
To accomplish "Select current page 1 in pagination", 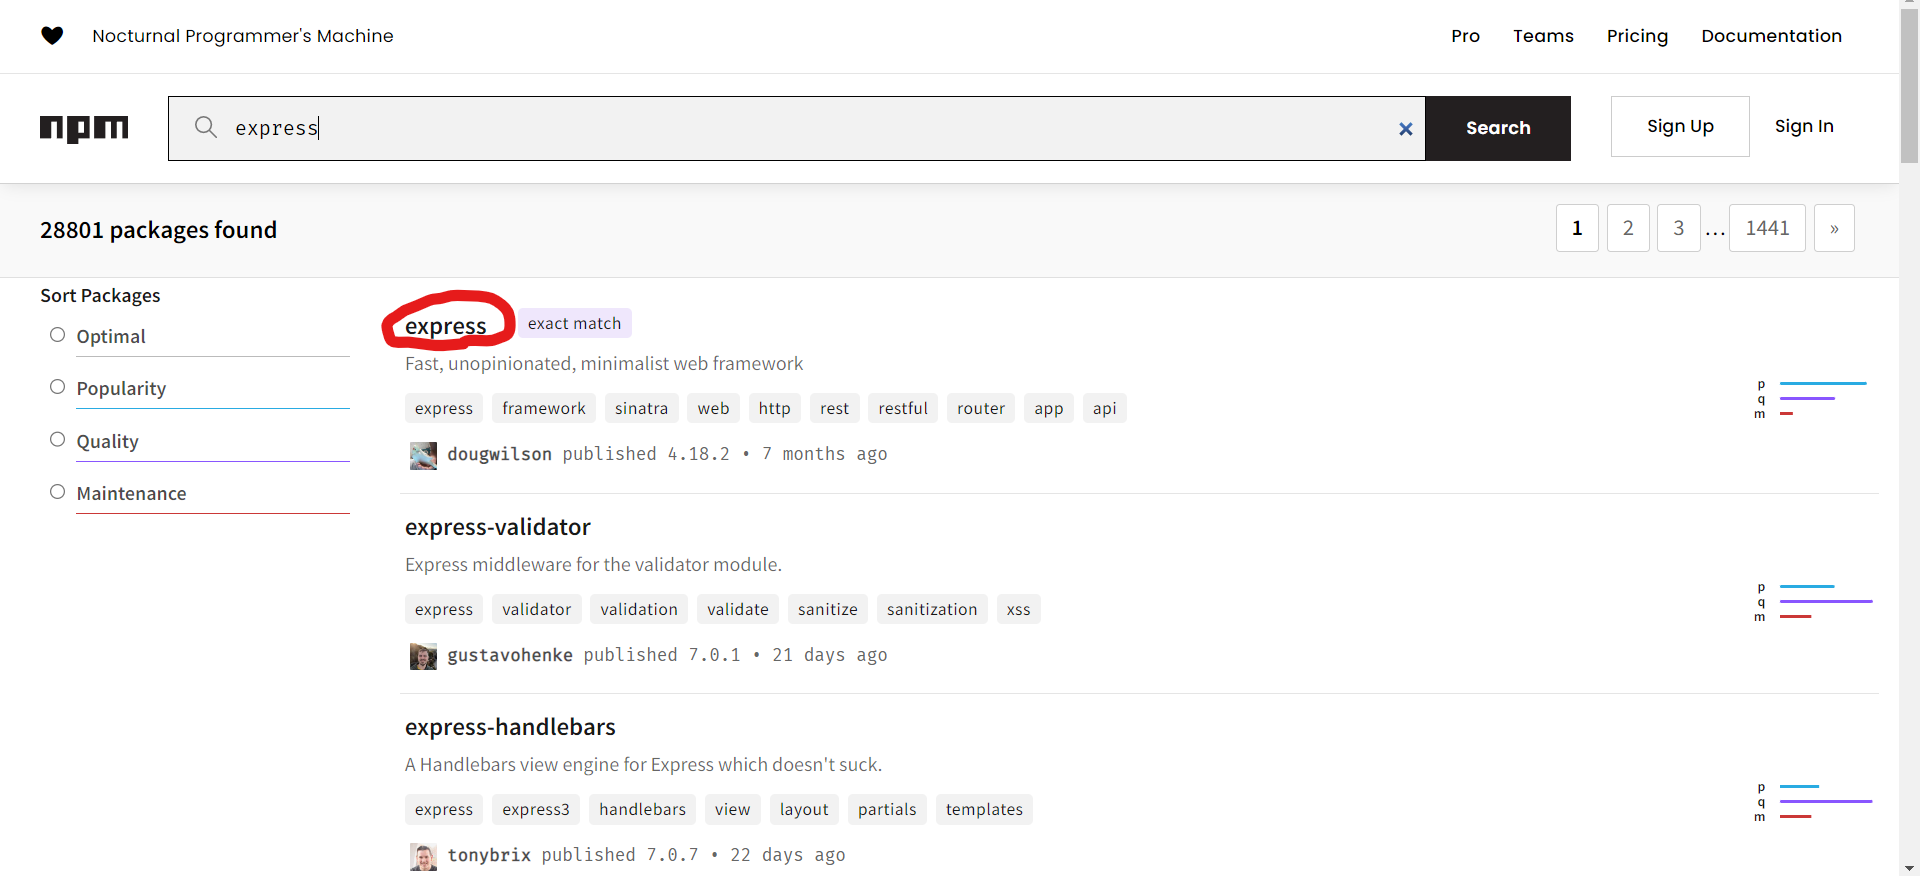I will click(x=1577, y=228).
